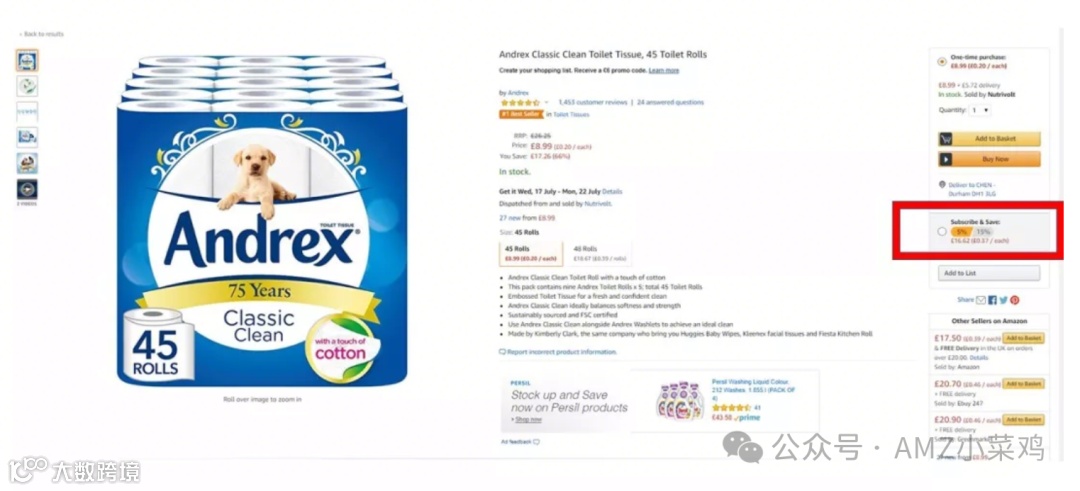The height and width of the screenshot is (491, 1080).
Task: Choose the 48 Rolls size tab
Action: click(598, 253)
